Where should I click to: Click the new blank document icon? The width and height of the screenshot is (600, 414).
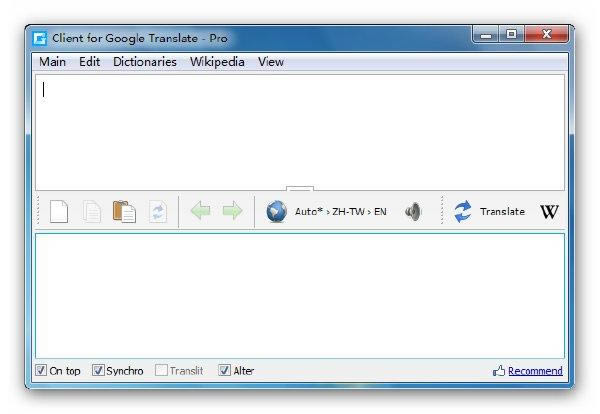(x=59, y=212)
